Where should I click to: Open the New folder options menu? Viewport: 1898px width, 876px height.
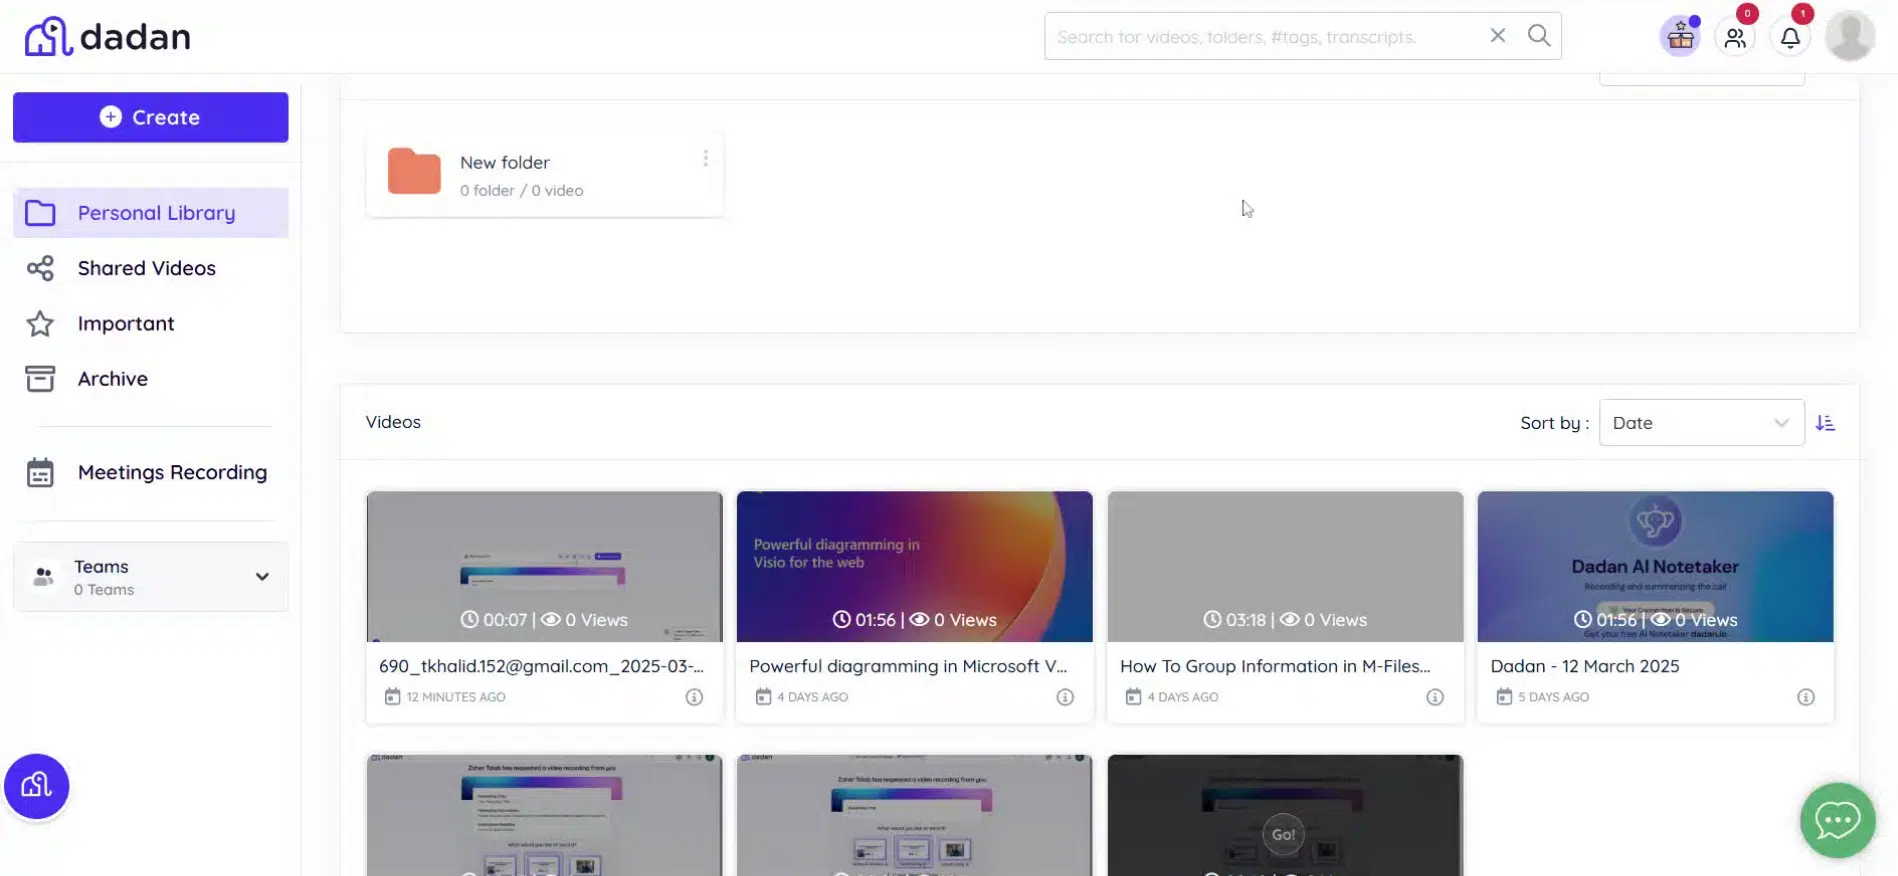click(705, 159)
